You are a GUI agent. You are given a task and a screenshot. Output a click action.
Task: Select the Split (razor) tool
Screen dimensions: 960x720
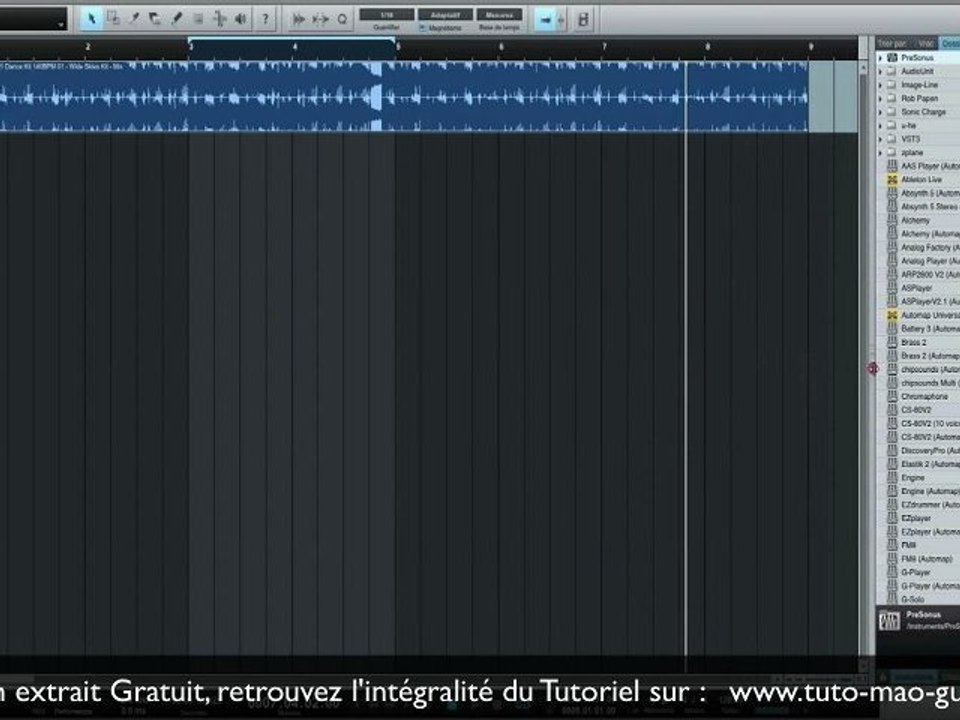pos(134,19)
